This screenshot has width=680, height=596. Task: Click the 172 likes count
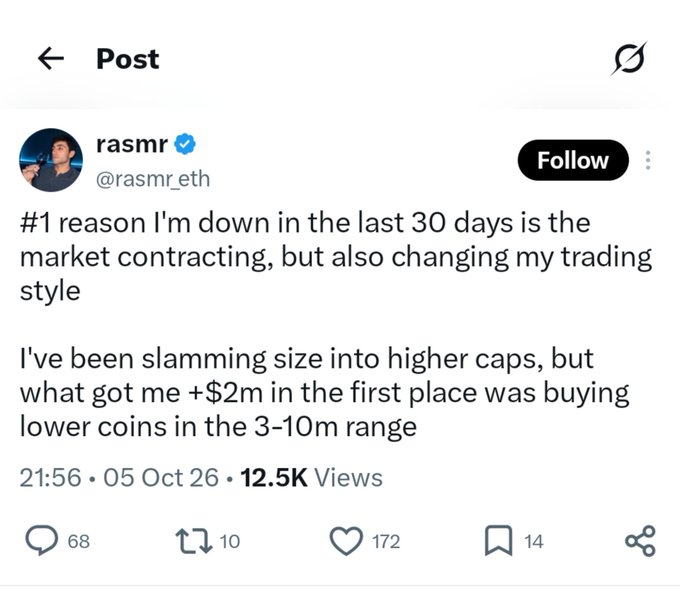tap(386, 541)
